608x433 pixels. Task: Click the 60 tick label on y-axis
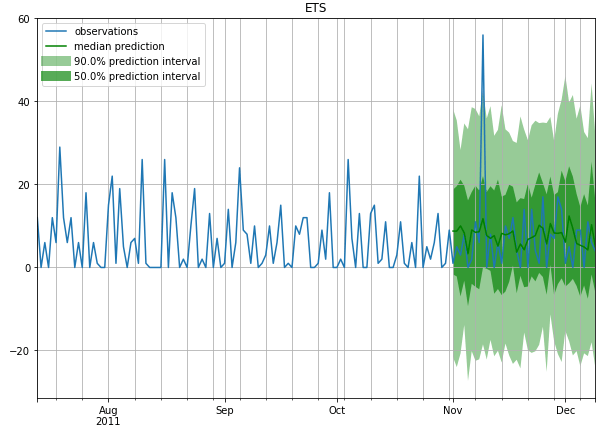22,19
